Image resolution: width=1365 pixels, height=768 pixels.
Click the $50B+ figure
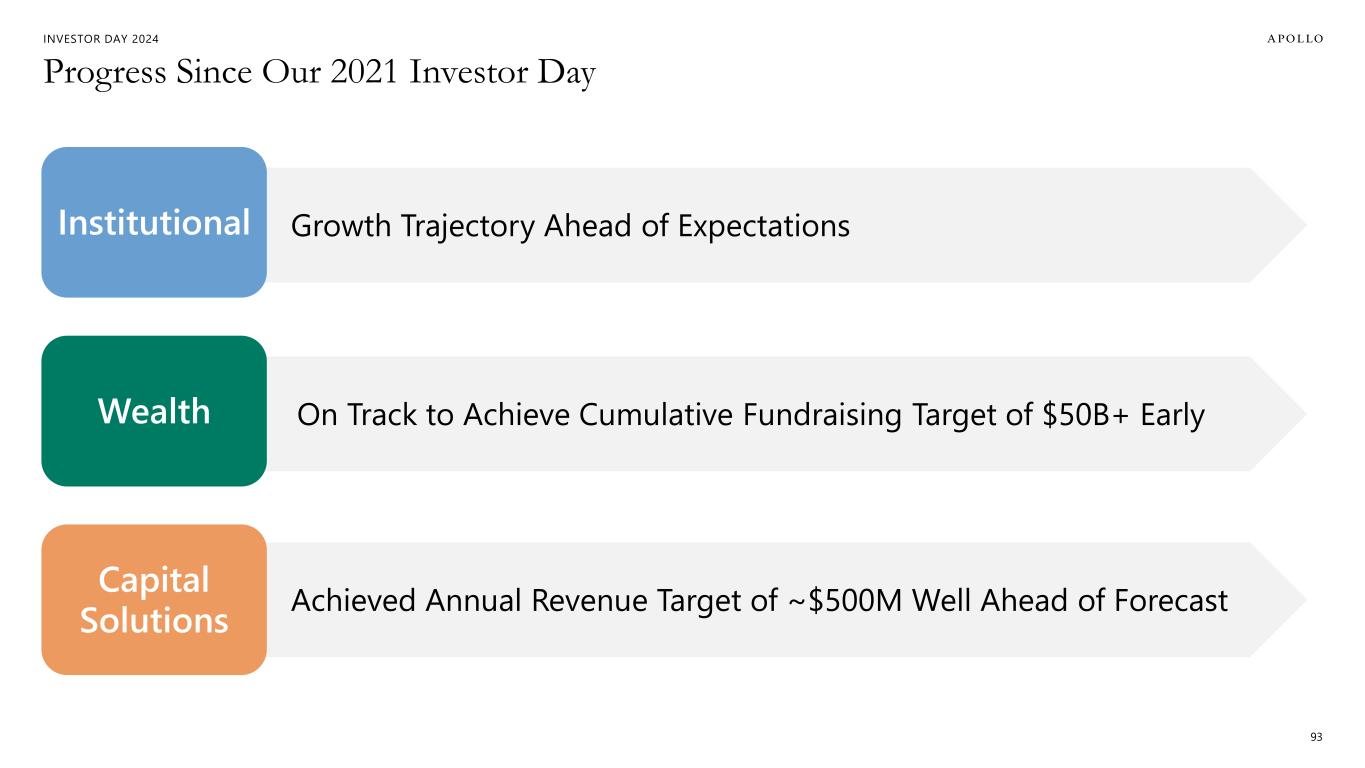pos(1085,415)
